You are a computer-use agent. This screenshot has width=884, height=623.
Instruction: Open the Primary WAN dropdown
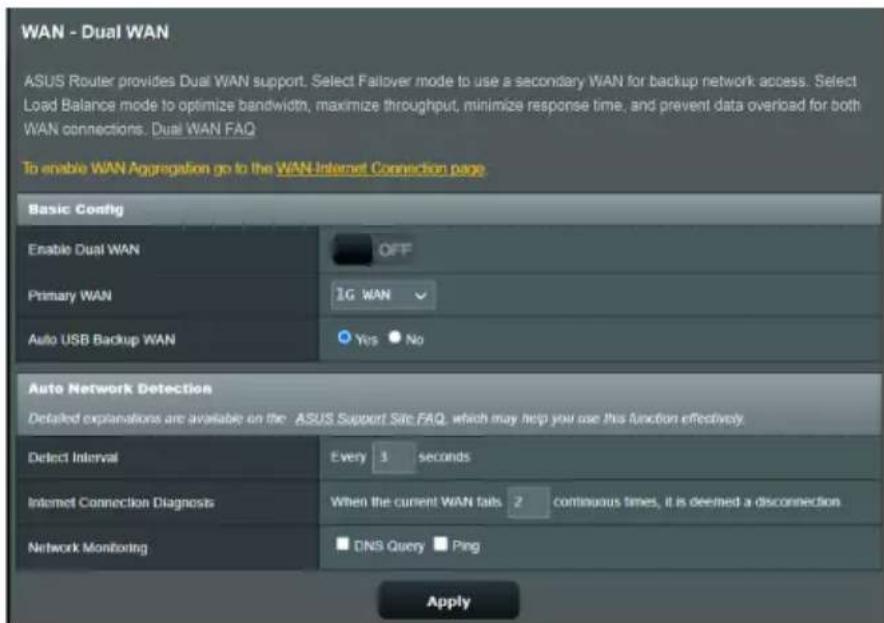tap(383, 295)
